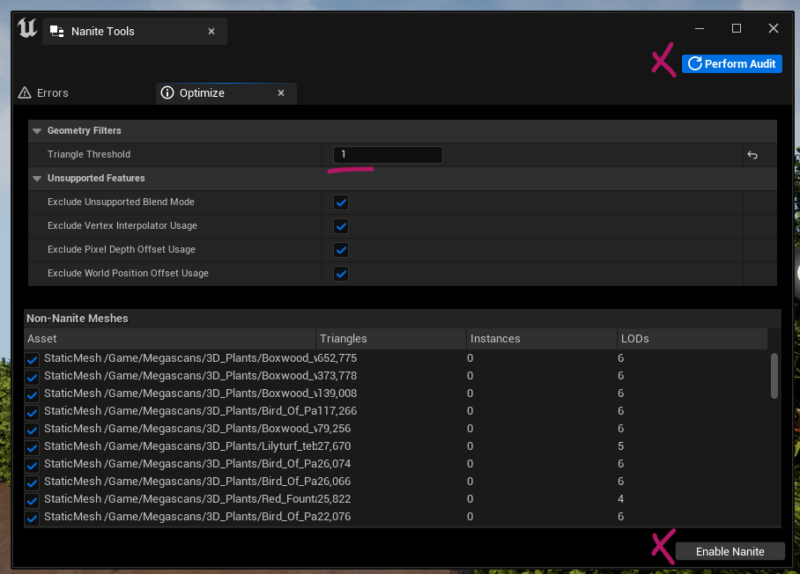Uncheck the Boxwood mesh with 139,008 triangles

coord(32,394)
